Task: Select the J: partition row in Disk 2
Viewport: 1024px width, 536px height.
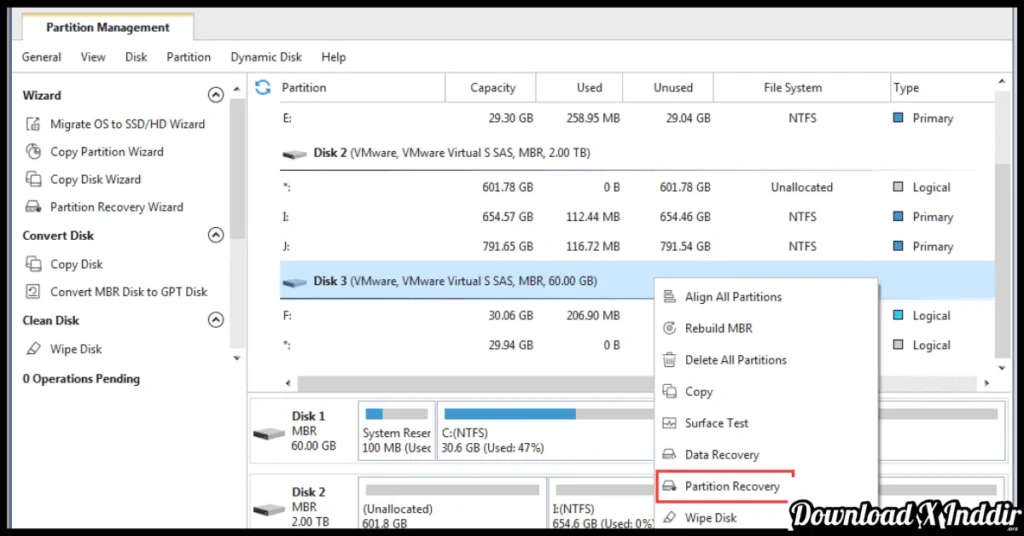Action: coord(637,246)
